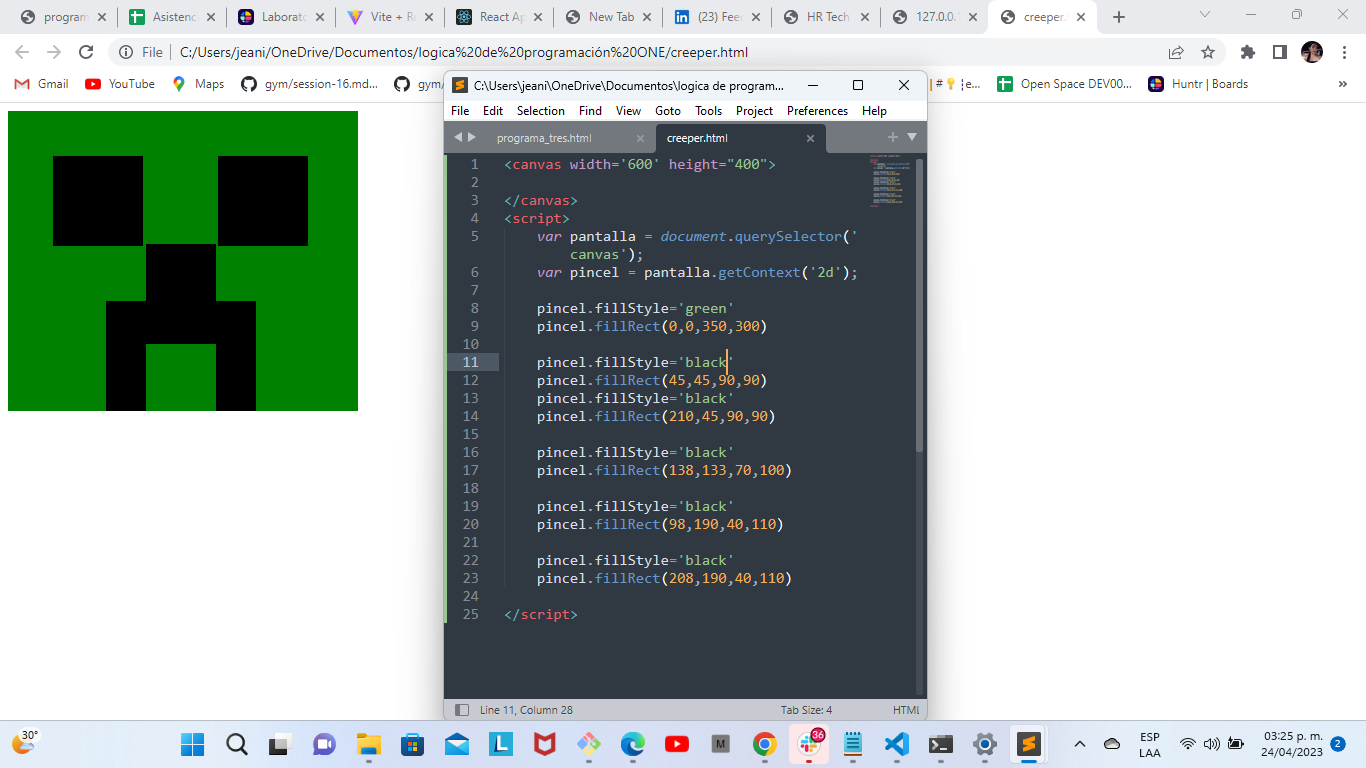Open the Goto menu
This screenshot has width=1366, height=768.
pos(668,111)
